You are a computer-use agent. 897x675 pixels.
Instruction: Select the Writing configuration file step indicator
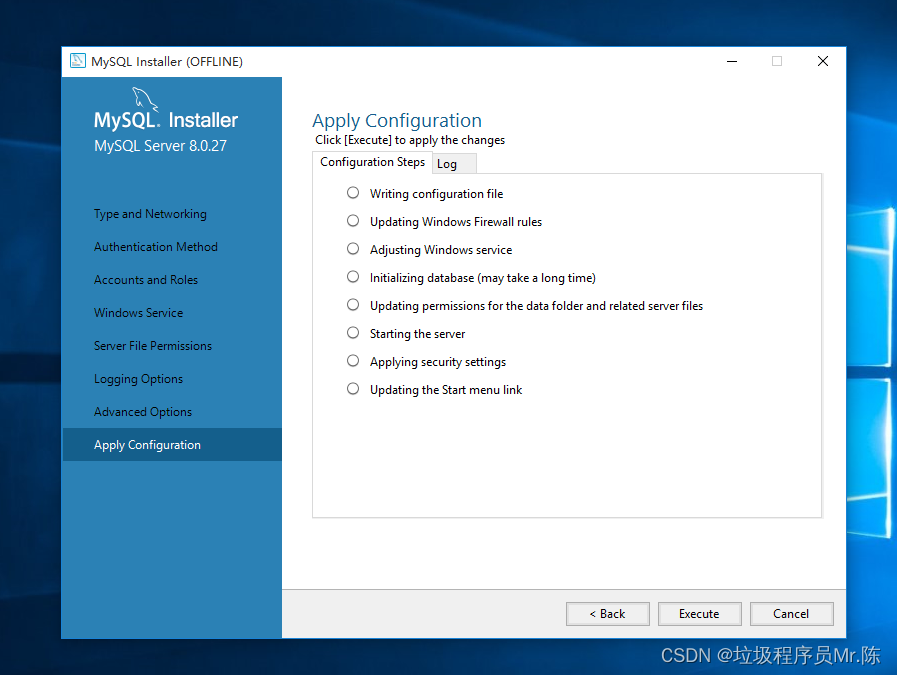point(353,193)
